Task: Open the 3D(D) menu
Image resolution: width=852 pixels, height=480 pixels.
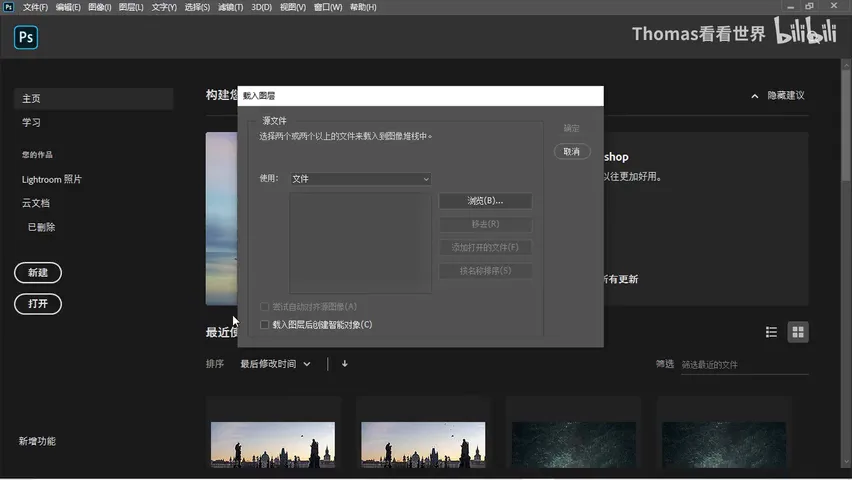Action: pos(261,7)
